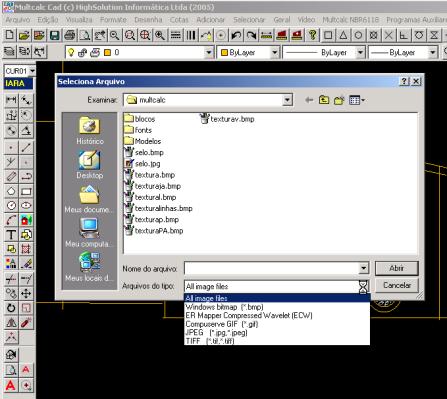The height and width of the screenshot is (399, 447).
Task: Select the Rotate tool in left toolbar
Action: (x=11, y=307)
